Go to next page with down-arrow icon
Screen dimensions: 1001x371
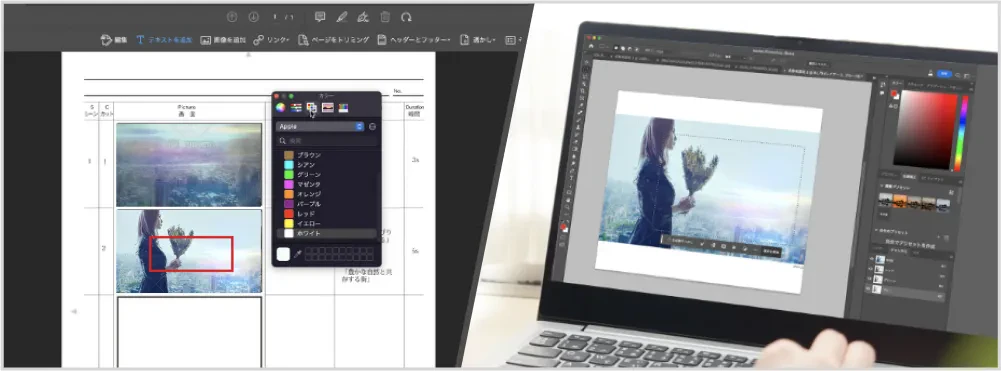pyautogui.click(x=253, y=17)
